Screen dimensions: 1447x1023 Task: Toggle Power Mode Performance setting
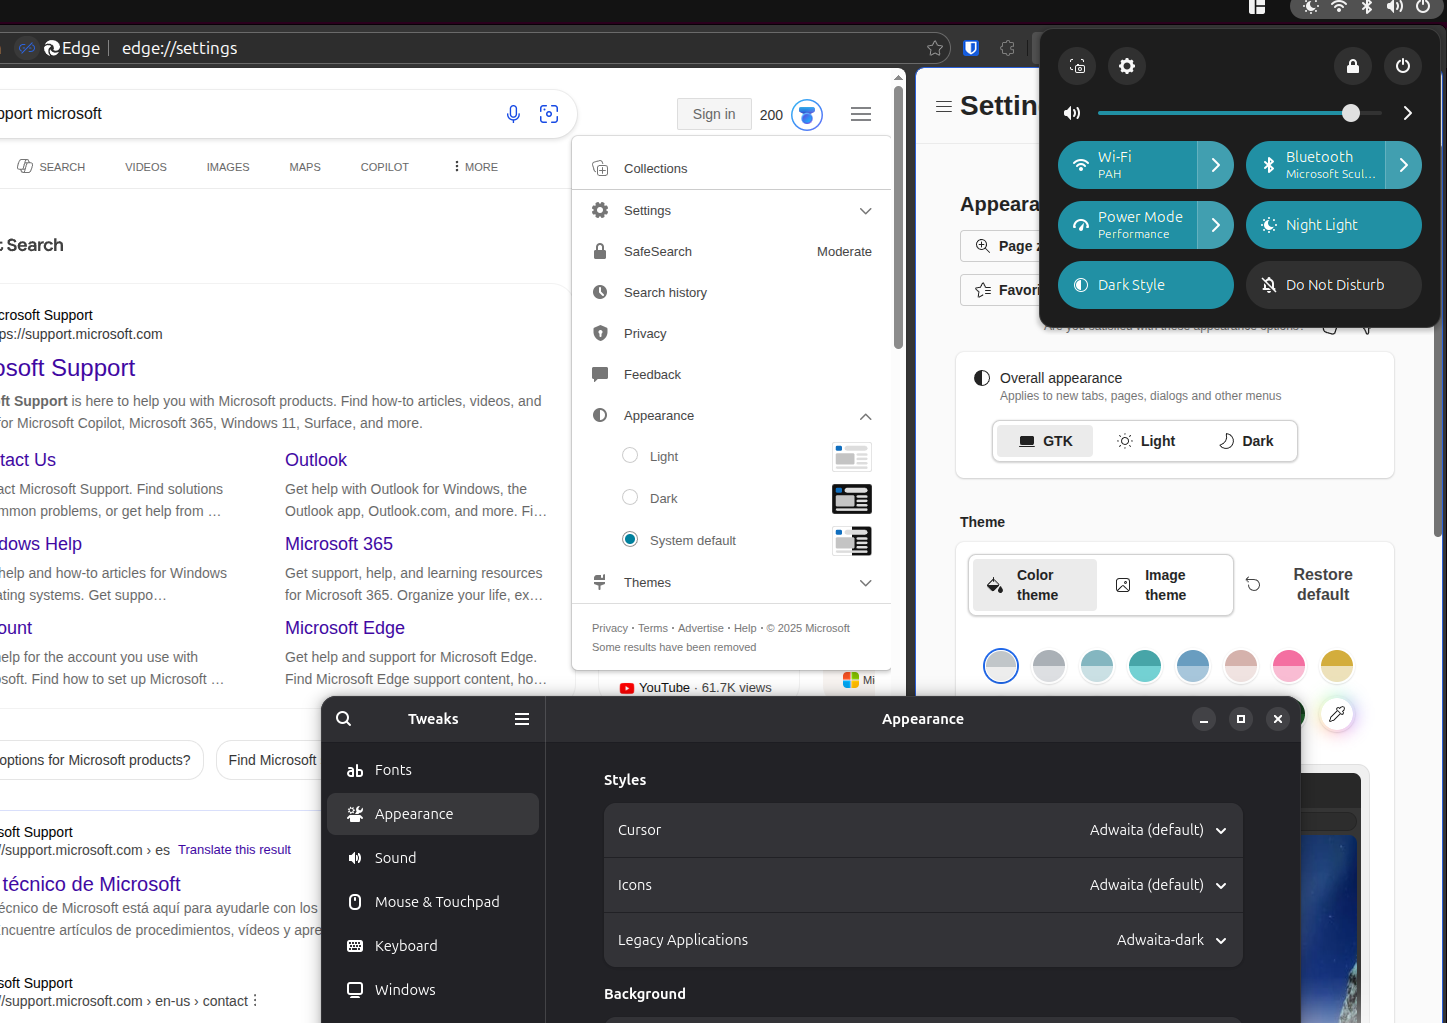point(1127,225)
